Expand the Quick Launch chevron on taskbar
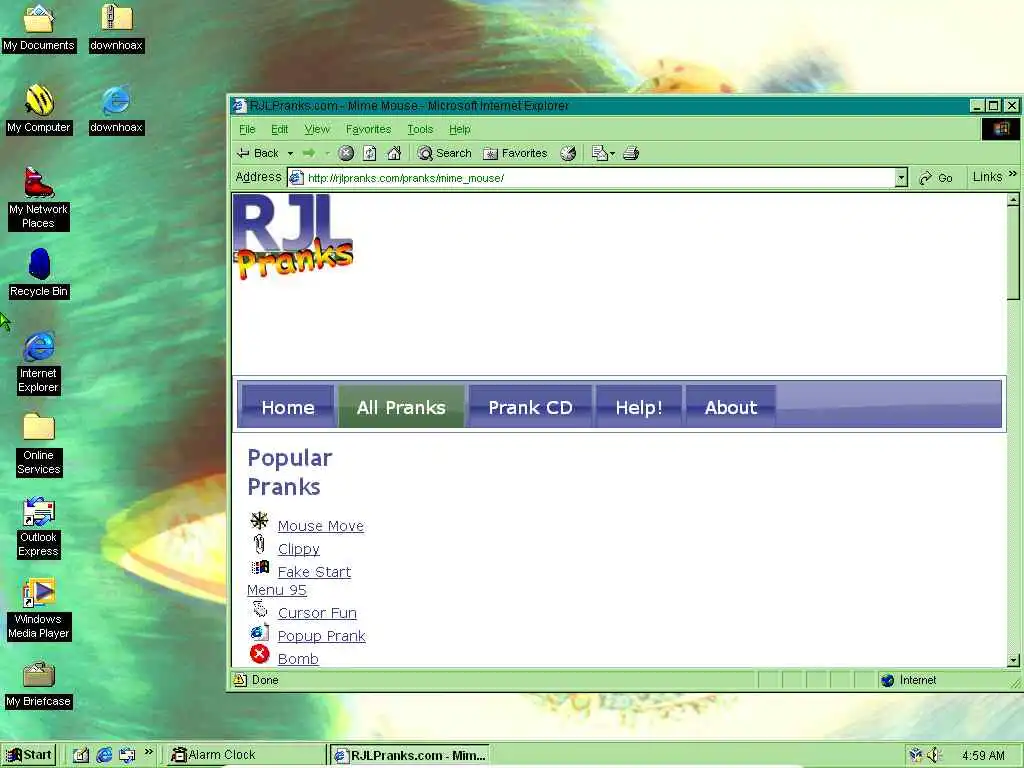Image resolution: width=1024 pixels, height=768 pixels. tap(149, 752)
